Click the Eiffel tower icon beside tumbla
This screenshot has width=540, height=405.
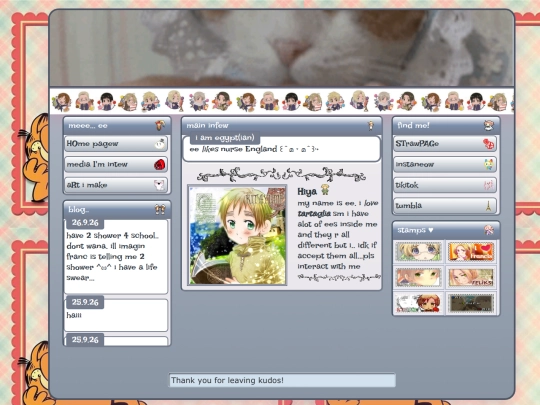click(x=488, y=206)
